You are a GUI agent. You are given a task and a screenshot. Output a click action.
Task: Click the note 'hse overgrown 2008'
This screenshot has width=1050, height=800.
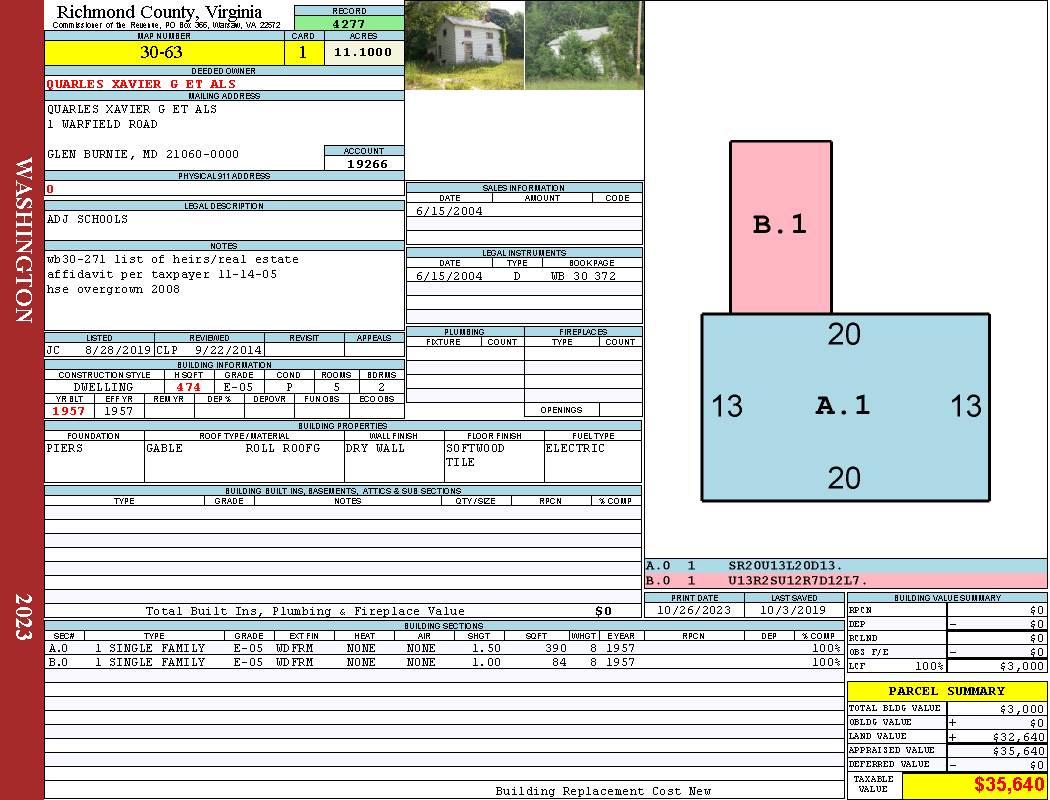point(113,290)
